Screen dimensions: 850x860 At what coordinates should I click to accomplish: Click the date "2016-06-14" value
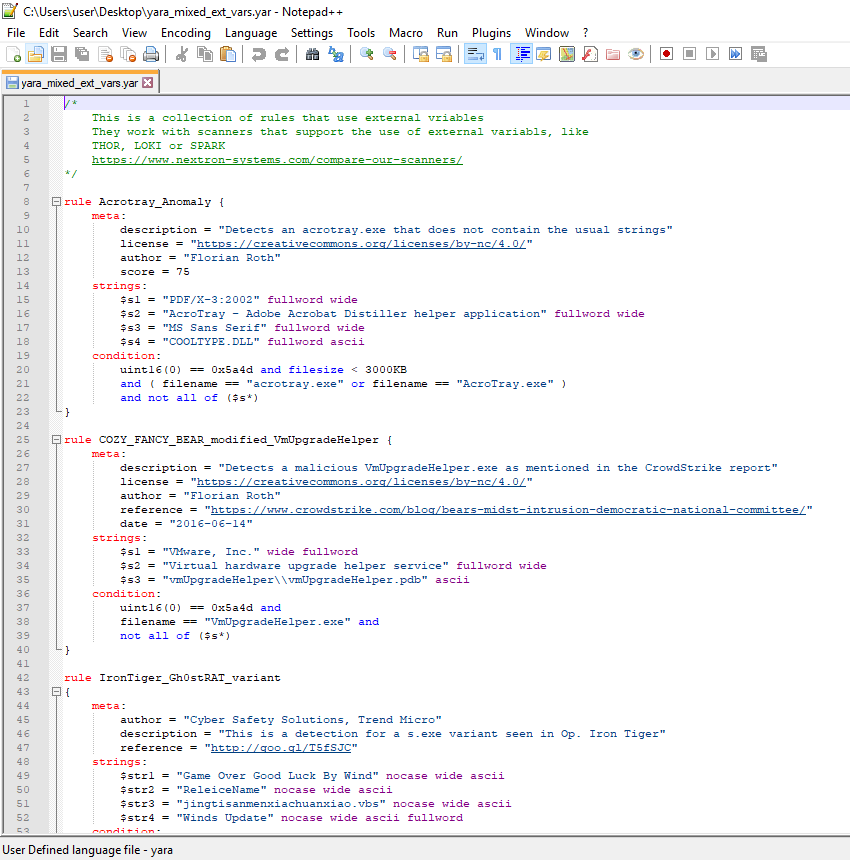click(211, 524)
